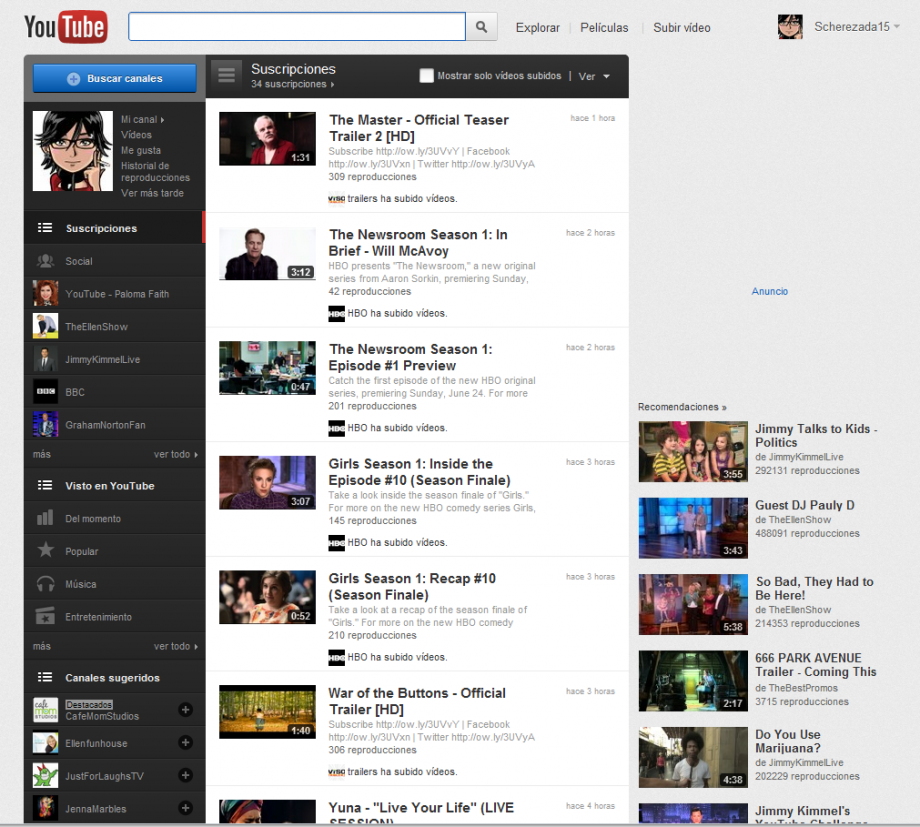The image size is (920, 827).
Task: Click the Del momento bar chart icon
Action: click(45, 518)
